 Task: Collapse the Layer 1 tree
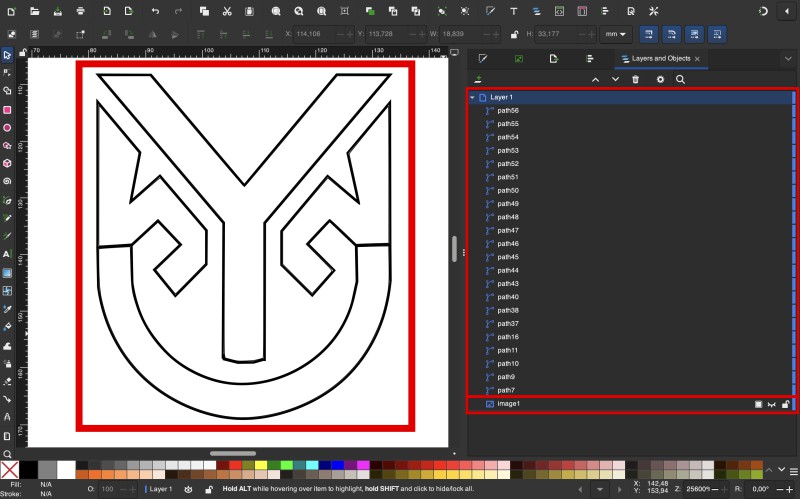pyautogui.click(x=472, y=97)
